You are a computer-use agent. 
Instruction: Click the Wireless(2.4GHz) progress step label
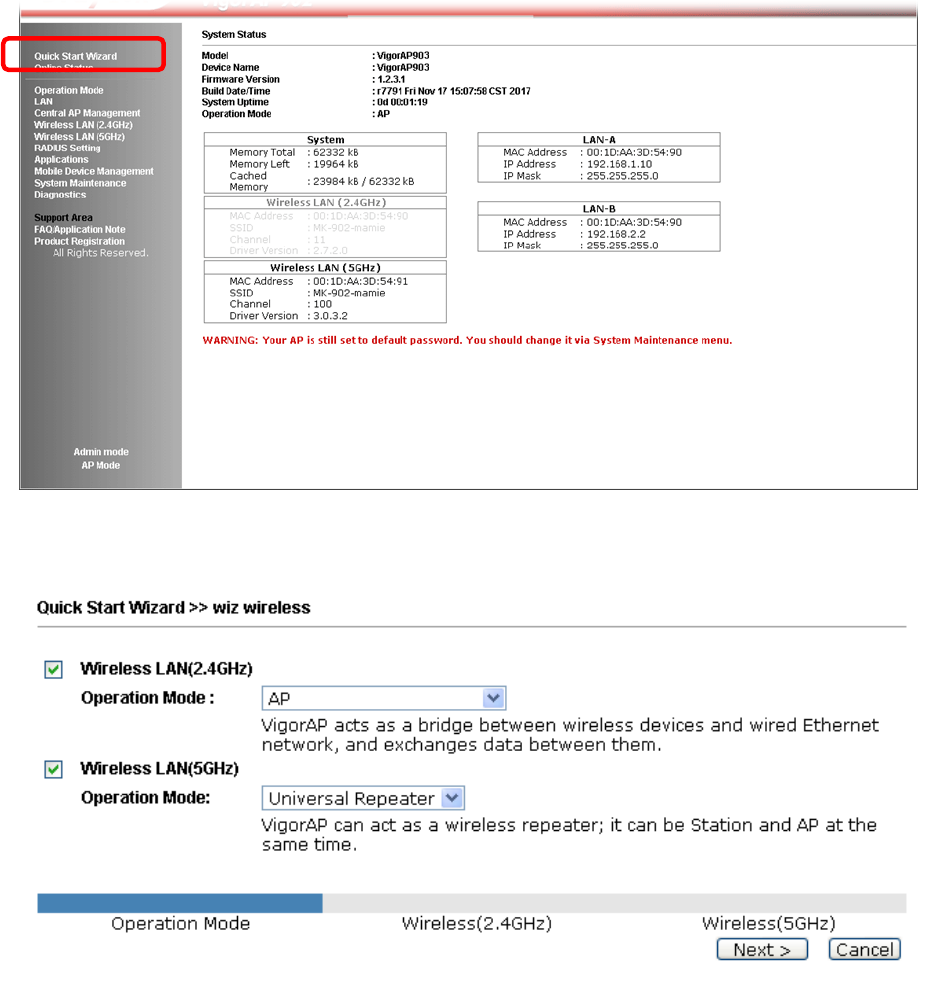tap(477, 923)
